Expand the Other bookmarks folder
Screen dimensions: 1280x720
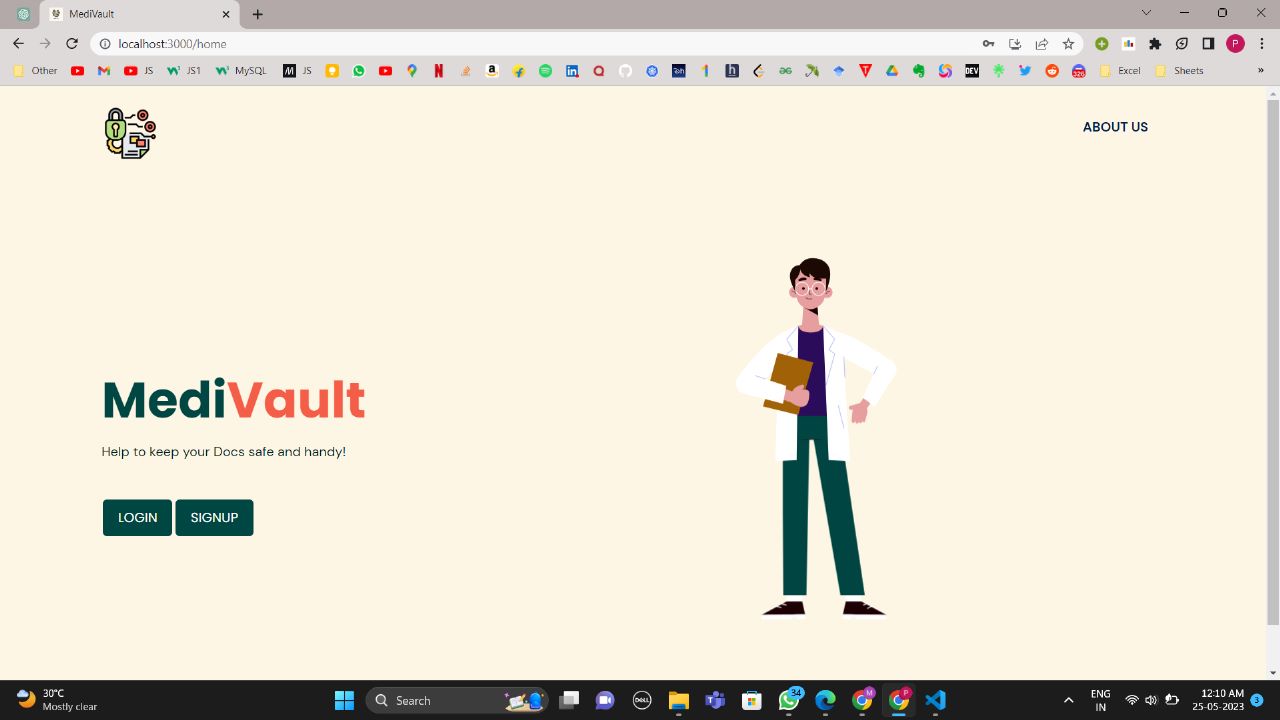point(35,70)
